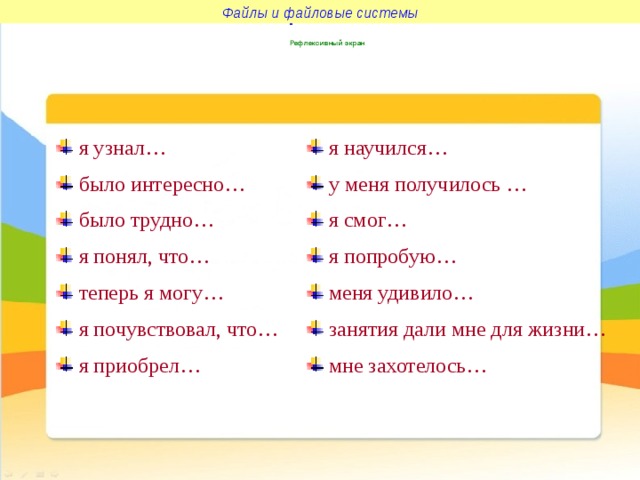Select the phrase 'было трудно…'

coord(146,221)
